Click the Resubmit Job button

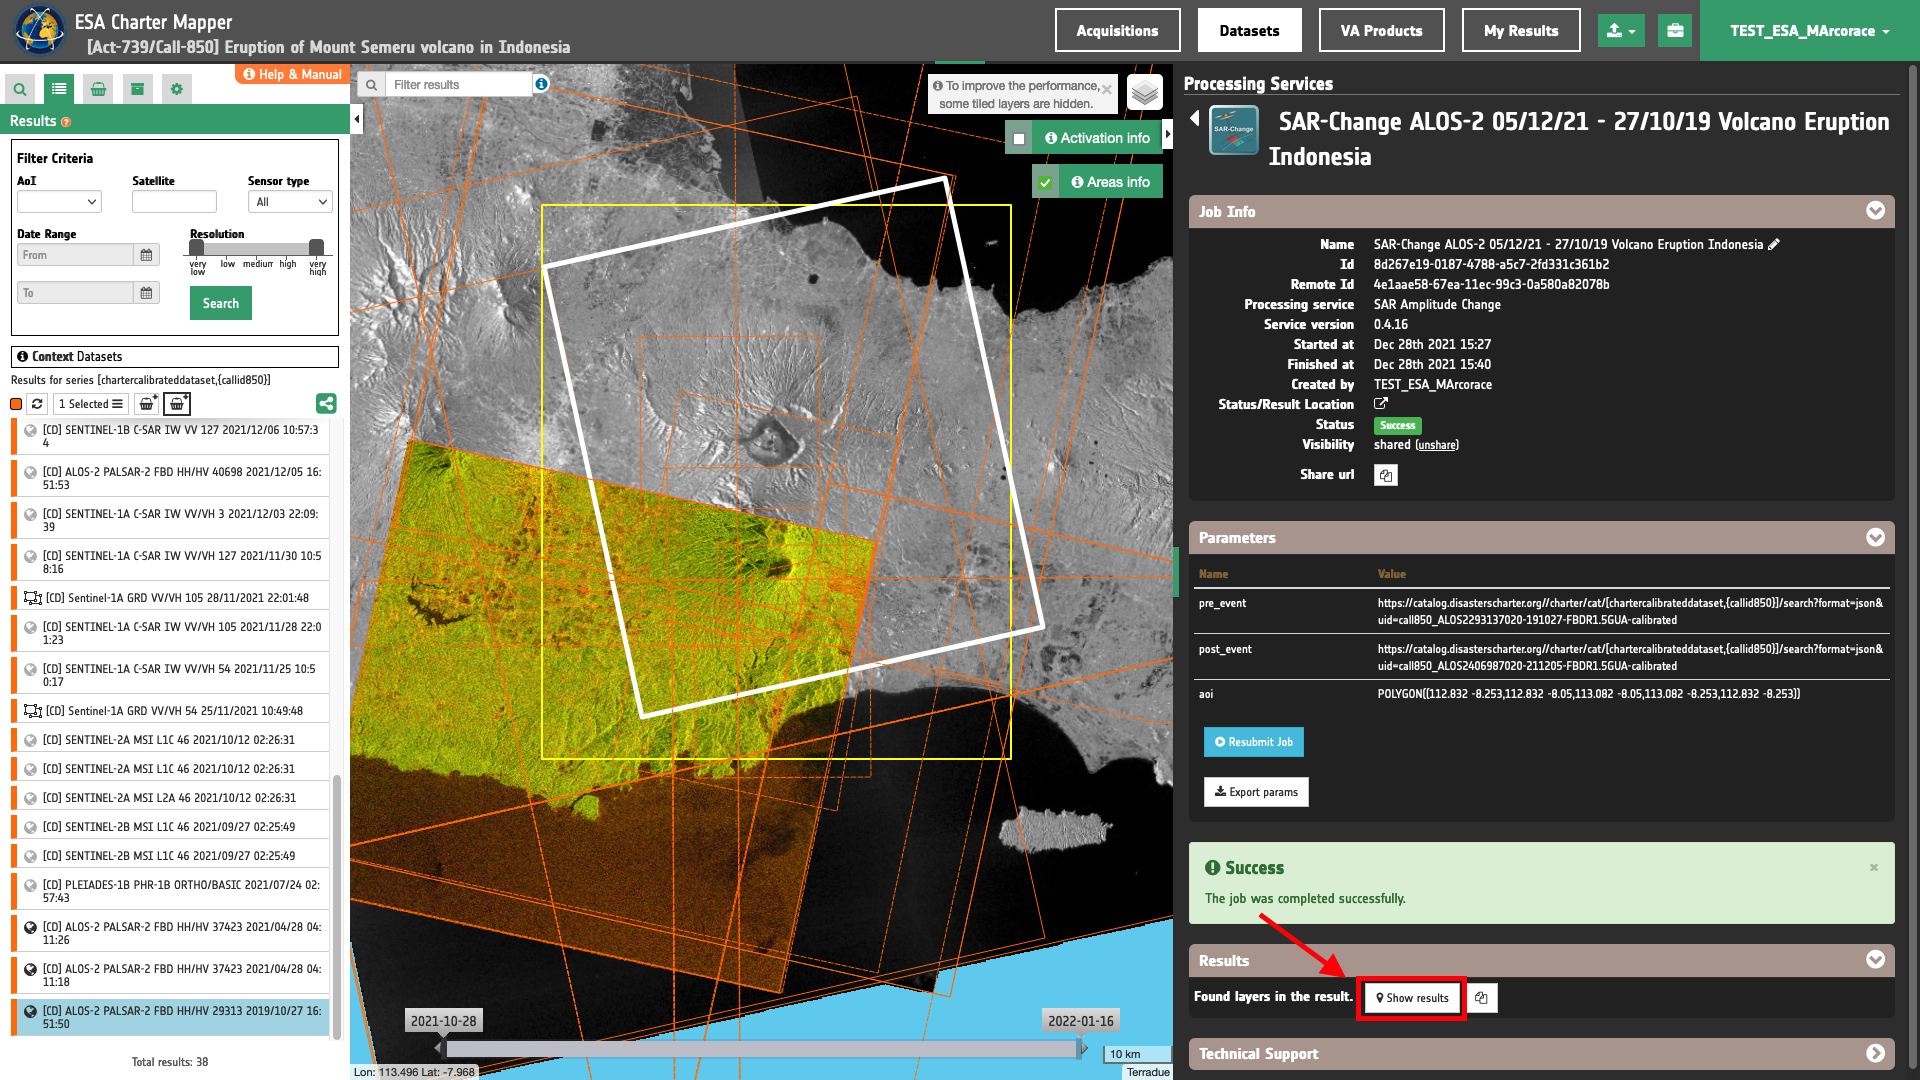(x=1254, y=742)
